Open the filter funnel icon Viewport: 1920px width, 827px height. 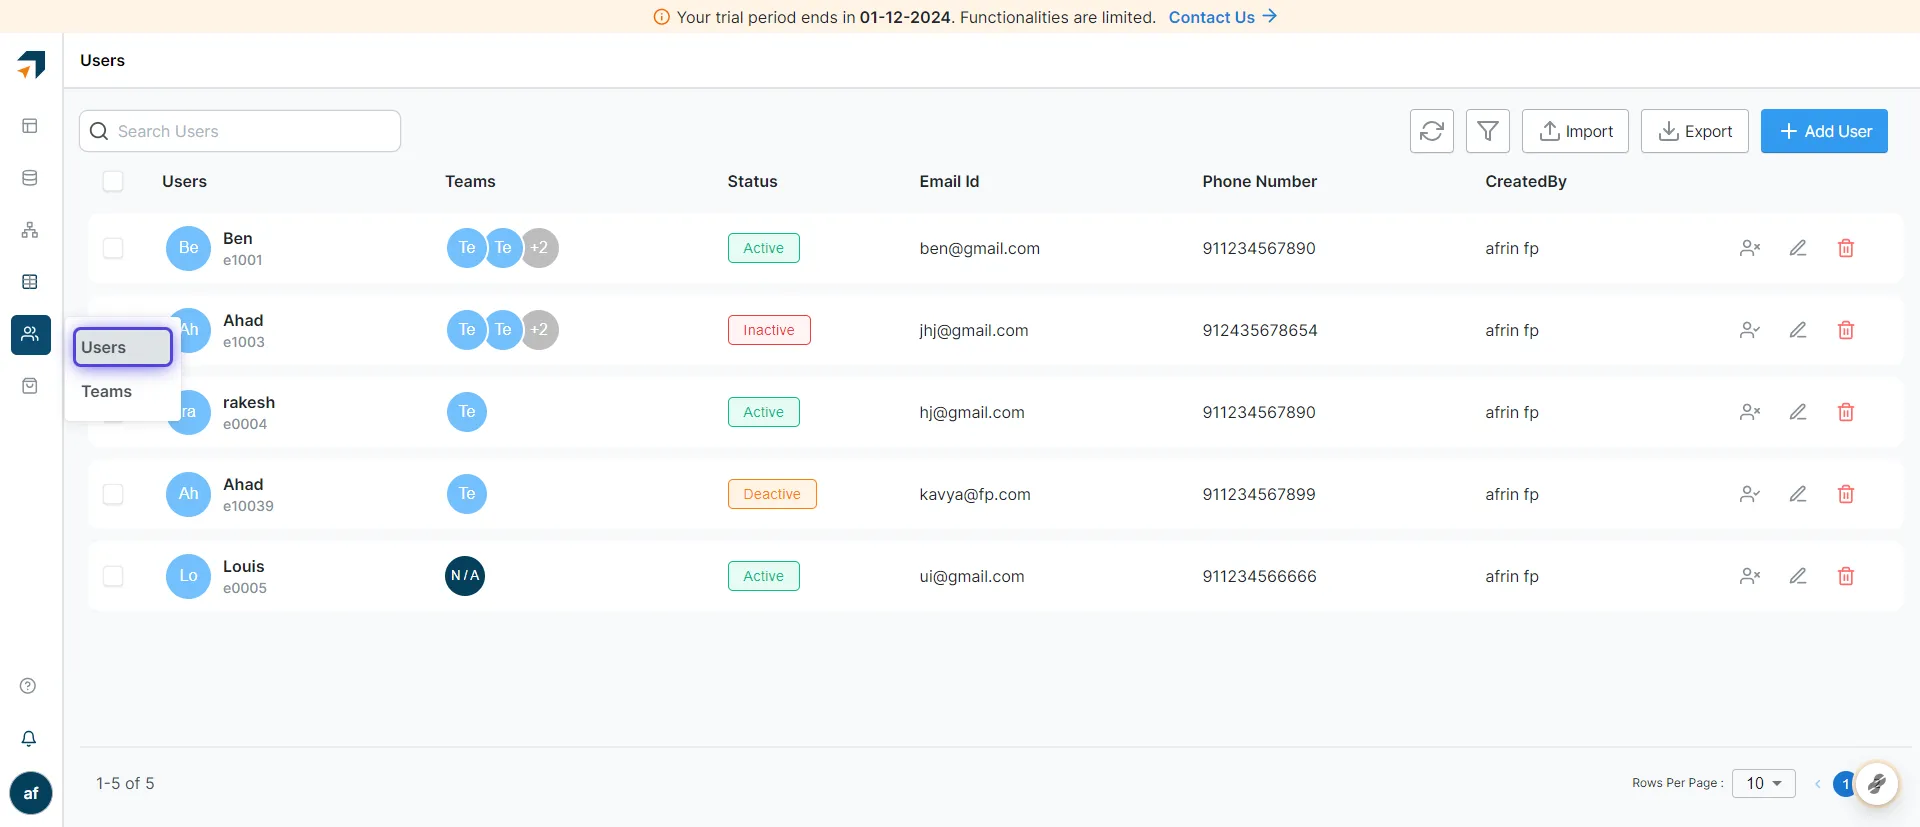[1488, 131]
